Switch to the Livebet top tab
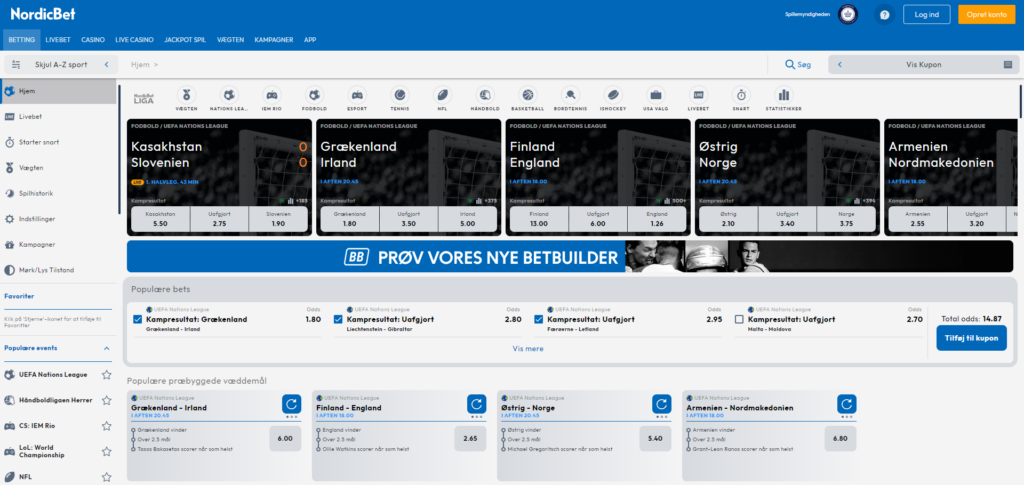1024x485 pixels. click(x=58, y=40)
